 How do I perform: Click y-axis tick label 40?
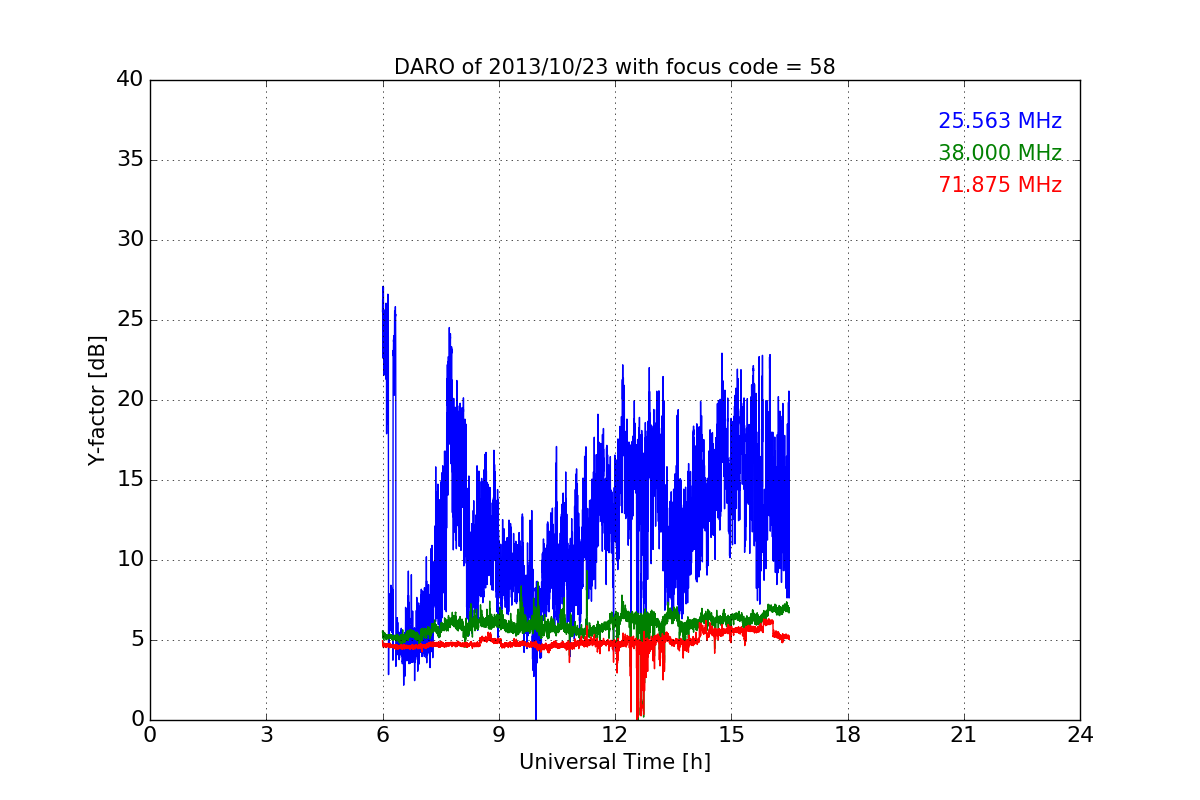[x=130, y=80]
